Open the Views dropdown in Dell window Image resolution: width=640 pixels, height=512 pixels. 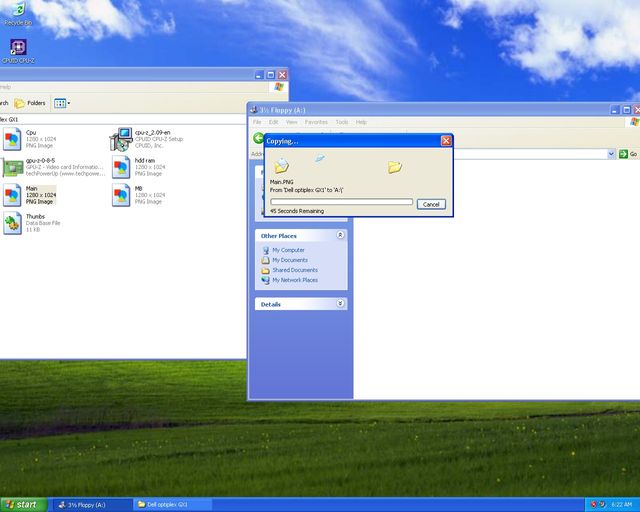point(62,103)
